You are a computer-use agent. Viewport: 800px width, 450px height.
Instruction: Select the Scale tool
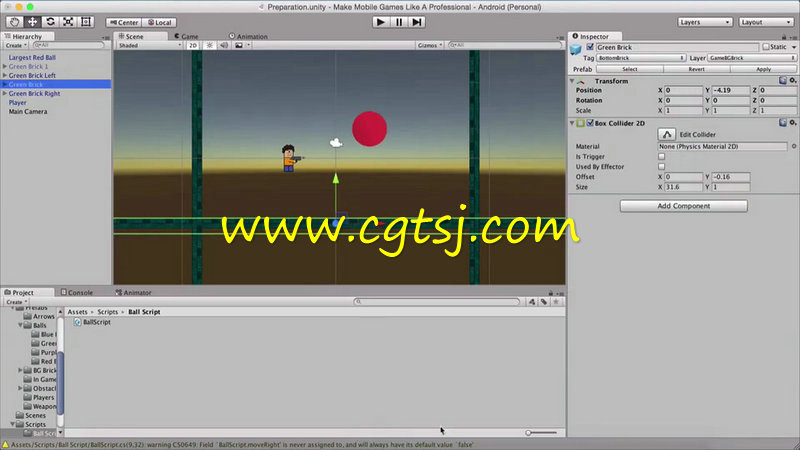click(x=68, y=22)
